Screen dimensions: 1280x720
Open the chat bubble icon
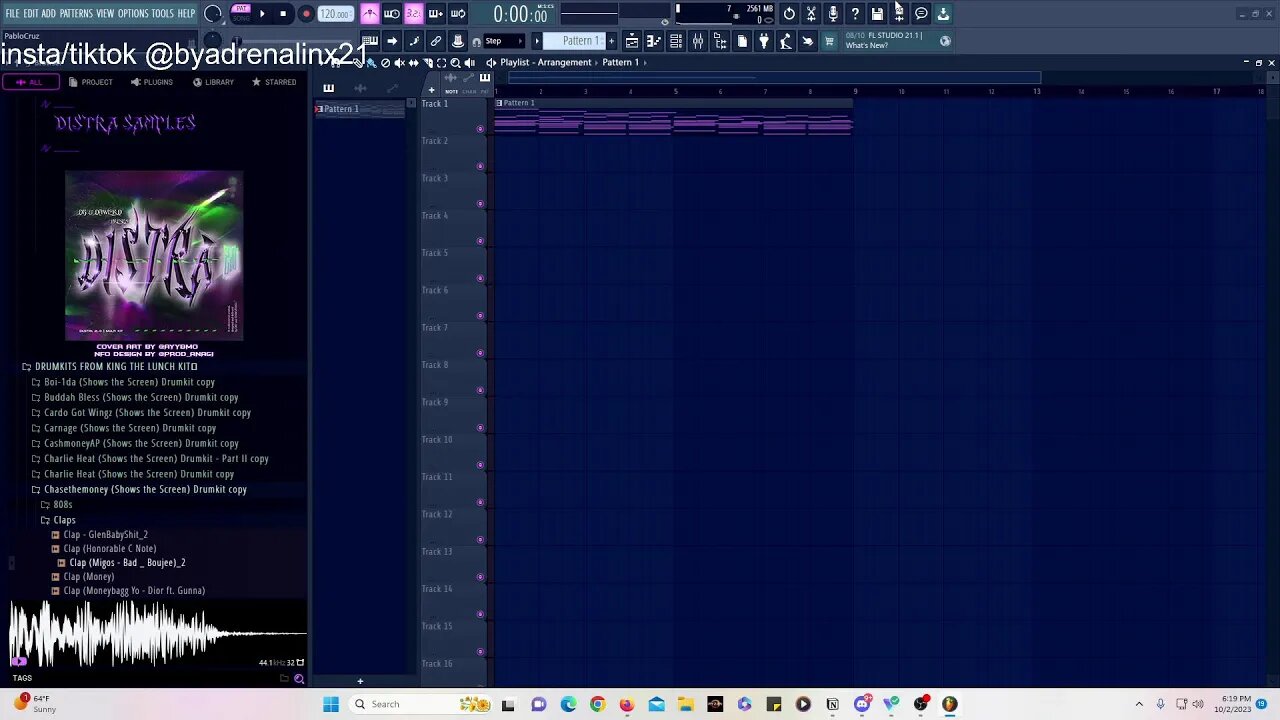click(x=921, y=14)
